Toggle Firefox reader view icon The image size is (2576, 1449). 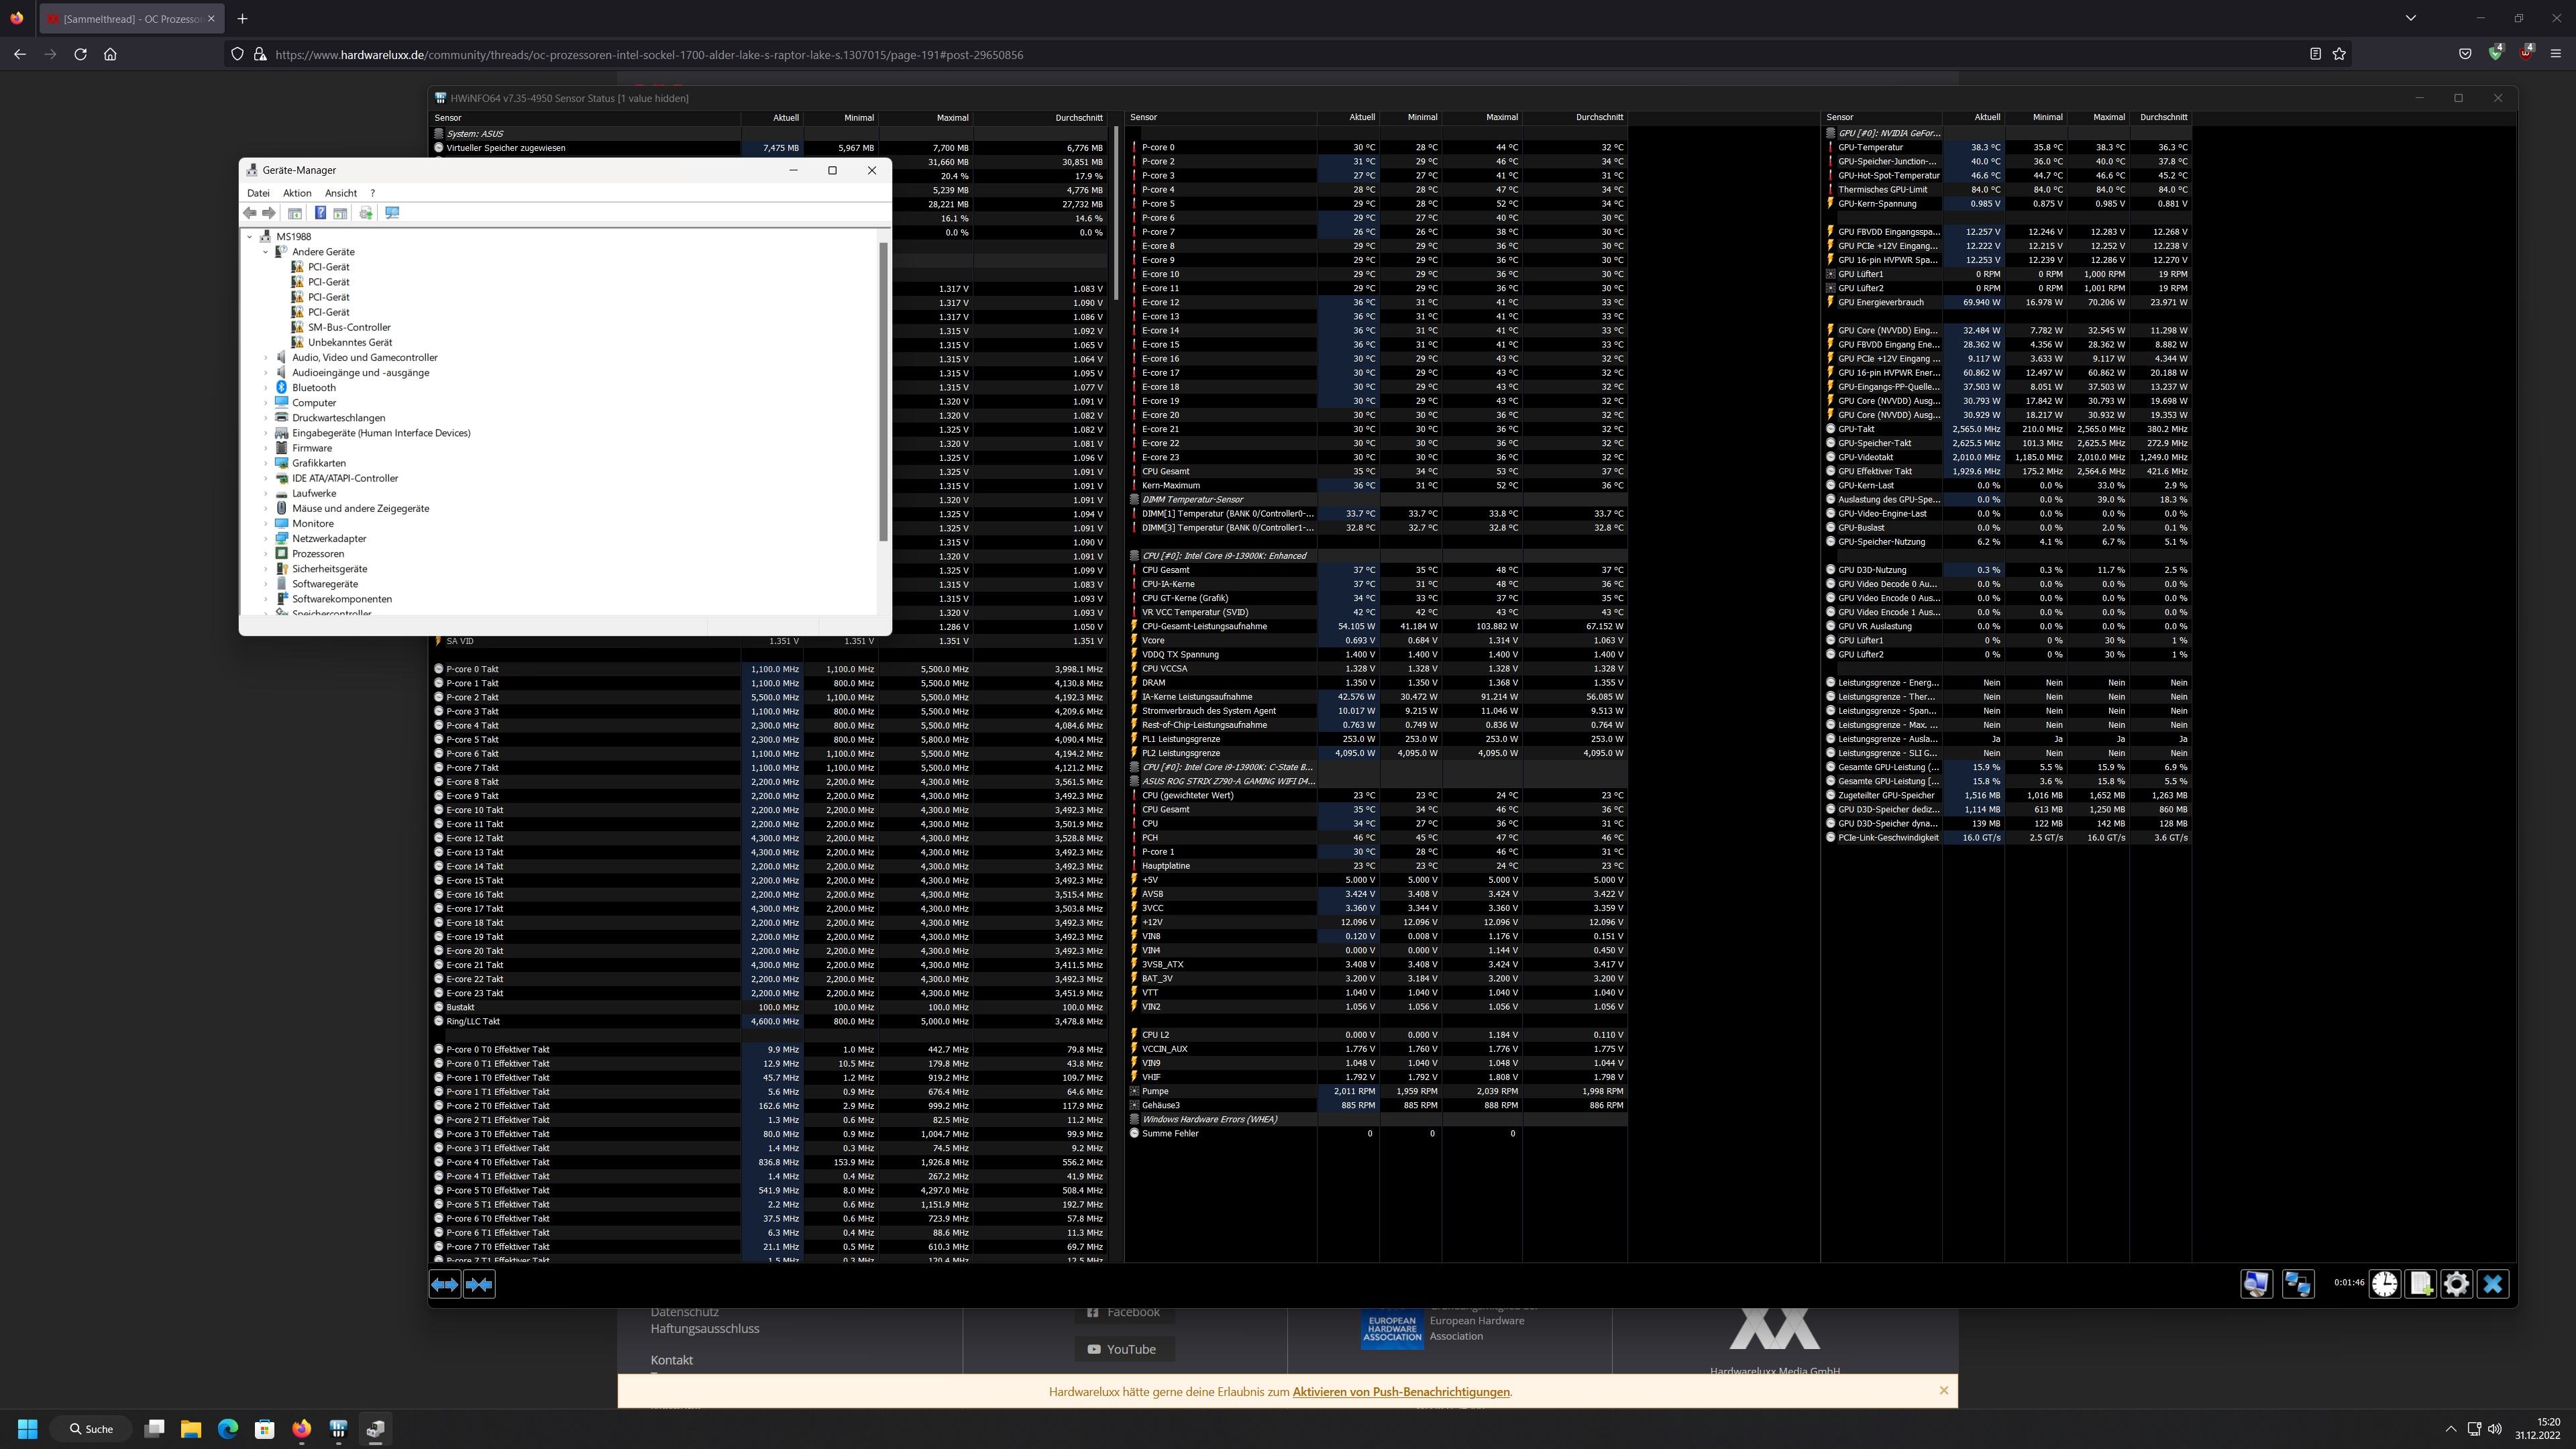(2315, 54)
